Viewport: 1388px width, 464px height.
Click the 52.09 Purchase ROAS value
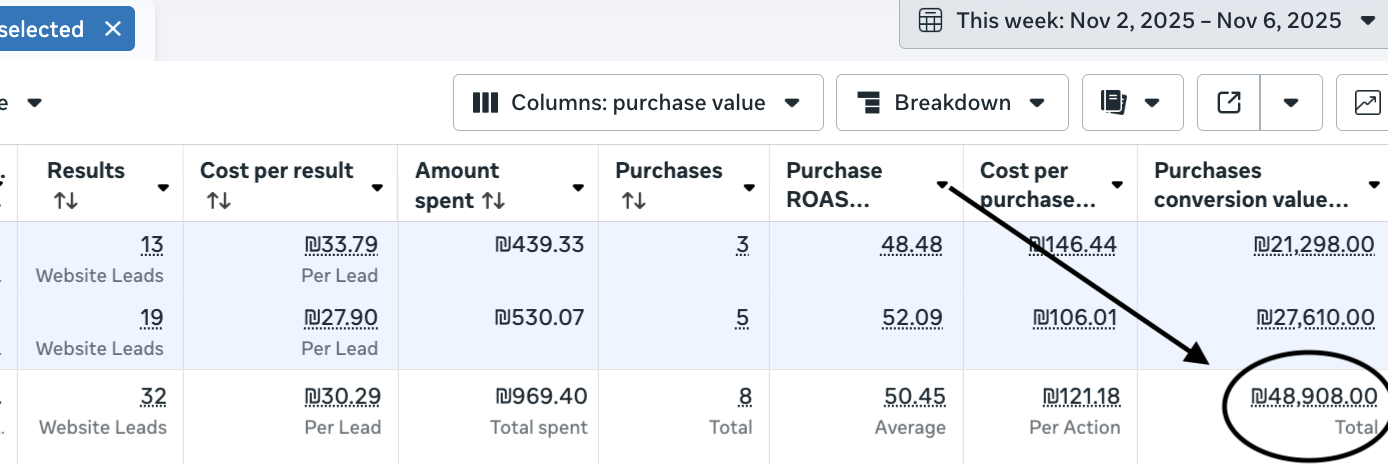(912, 318)
